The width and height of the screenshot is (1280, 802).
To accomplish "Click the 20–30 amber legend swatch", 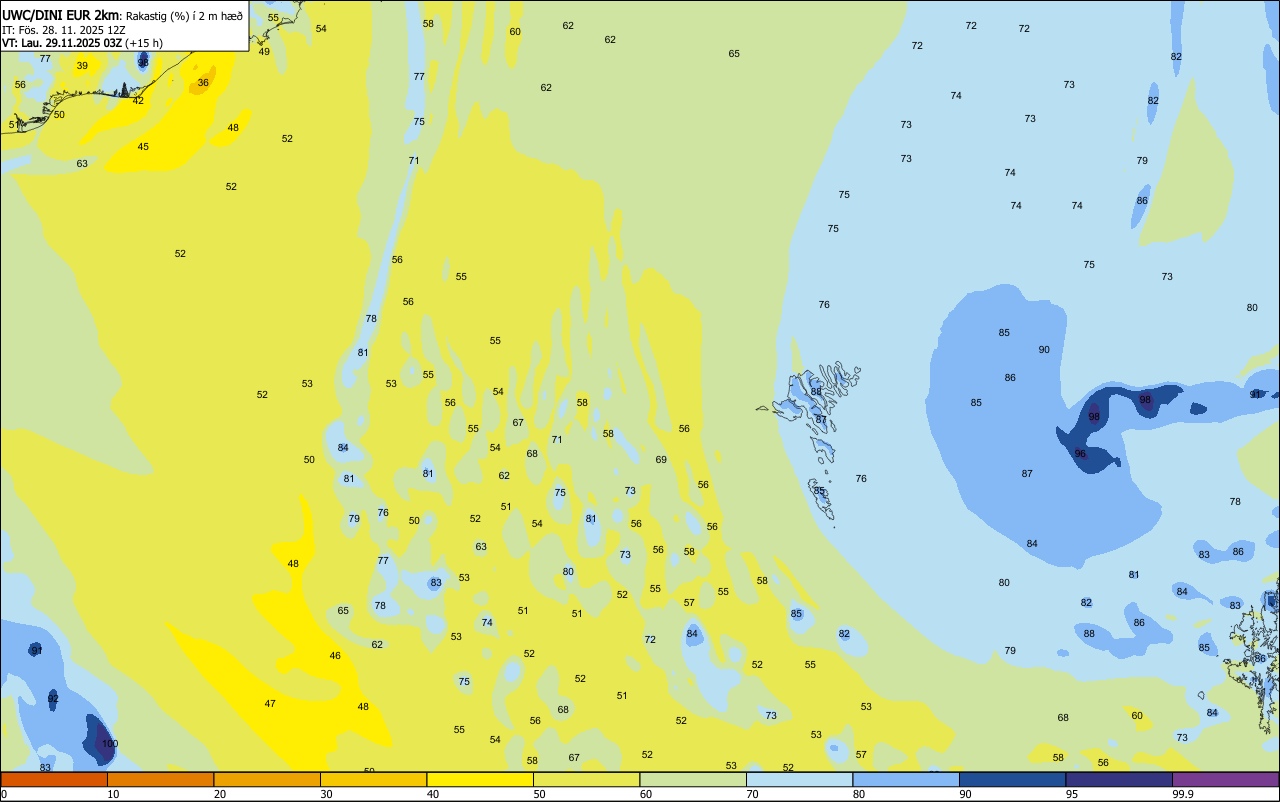I will 267,779.
